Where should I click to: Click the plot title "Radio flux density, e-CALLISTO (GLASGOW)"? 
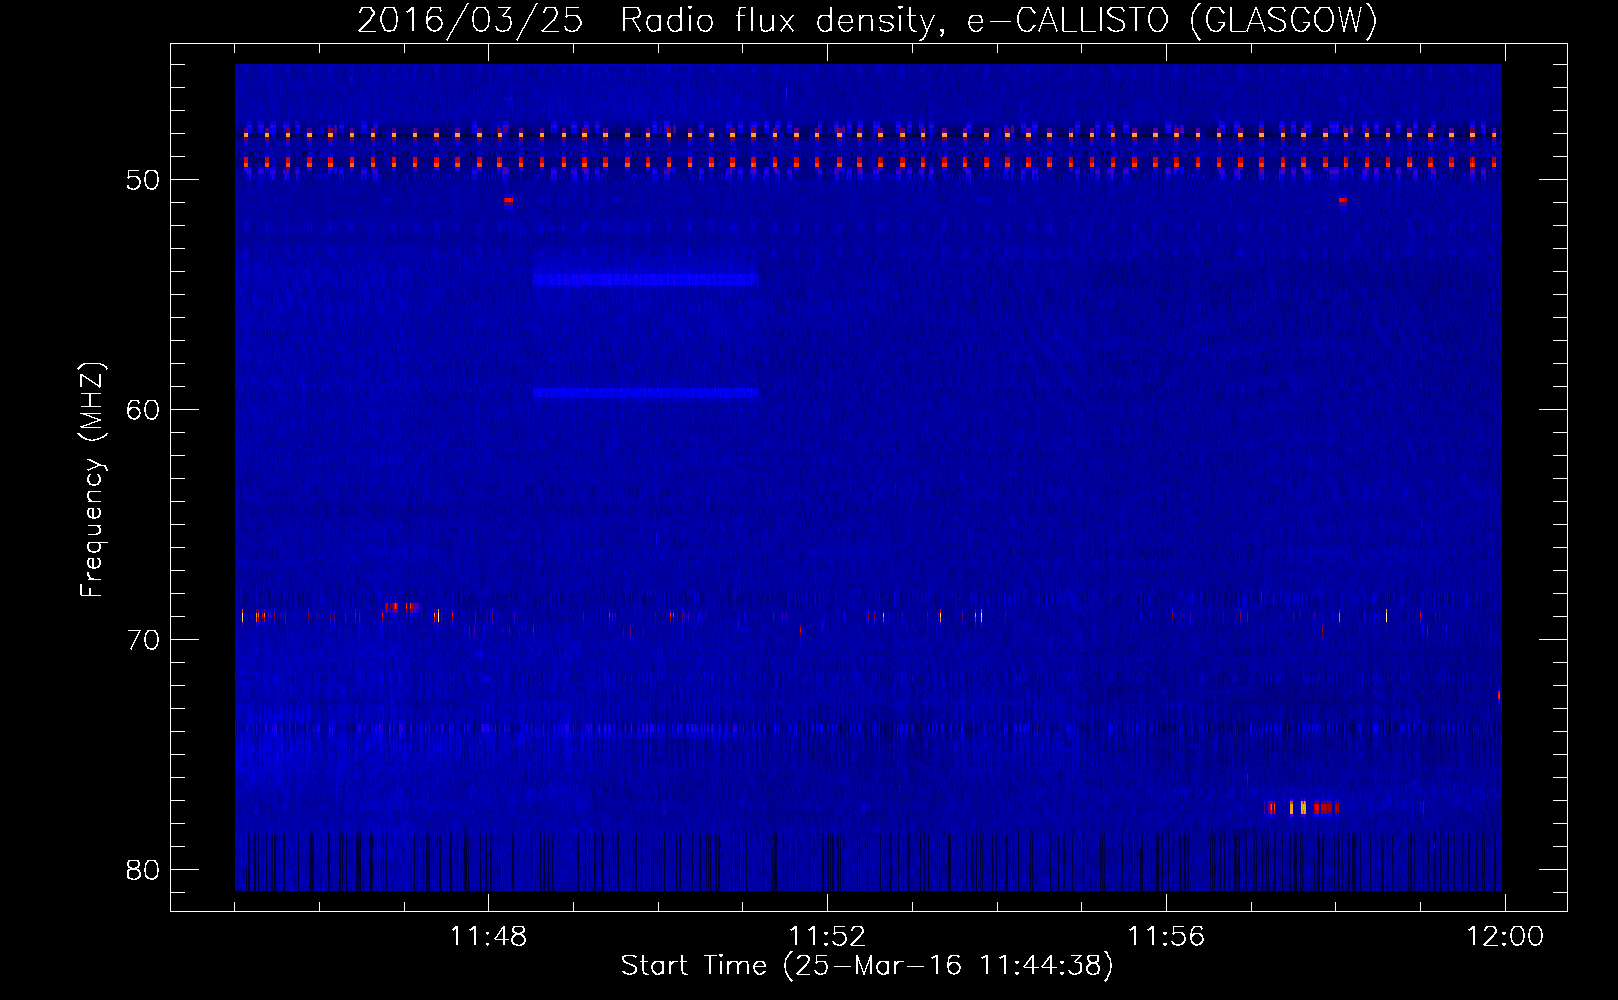pyautogui.click(x=999, y=20)
